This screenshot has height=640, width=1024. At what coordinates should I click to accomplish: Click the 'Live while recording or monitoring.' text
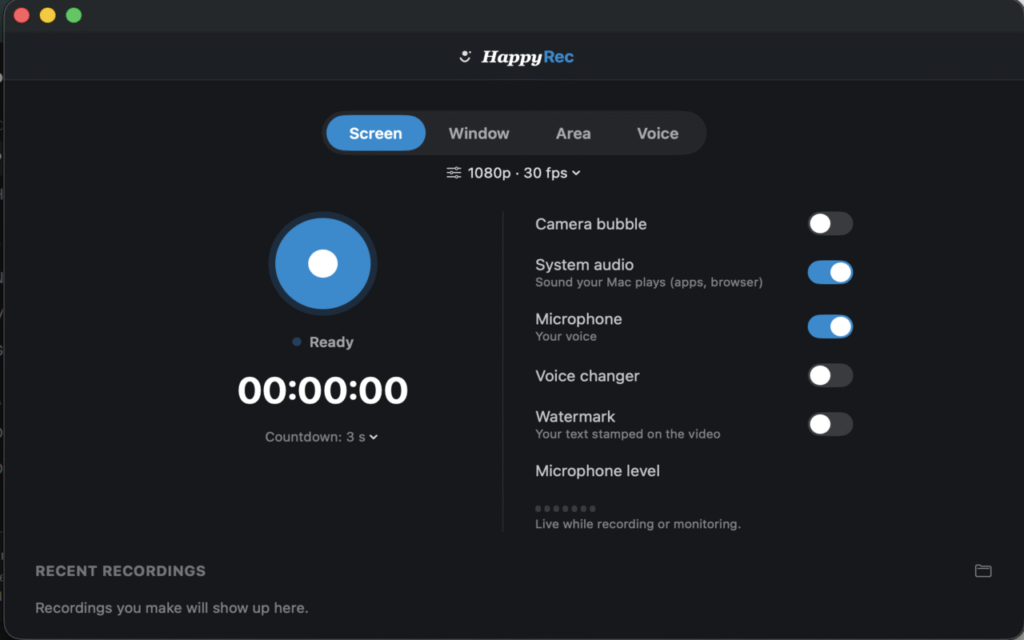[638, 524]
